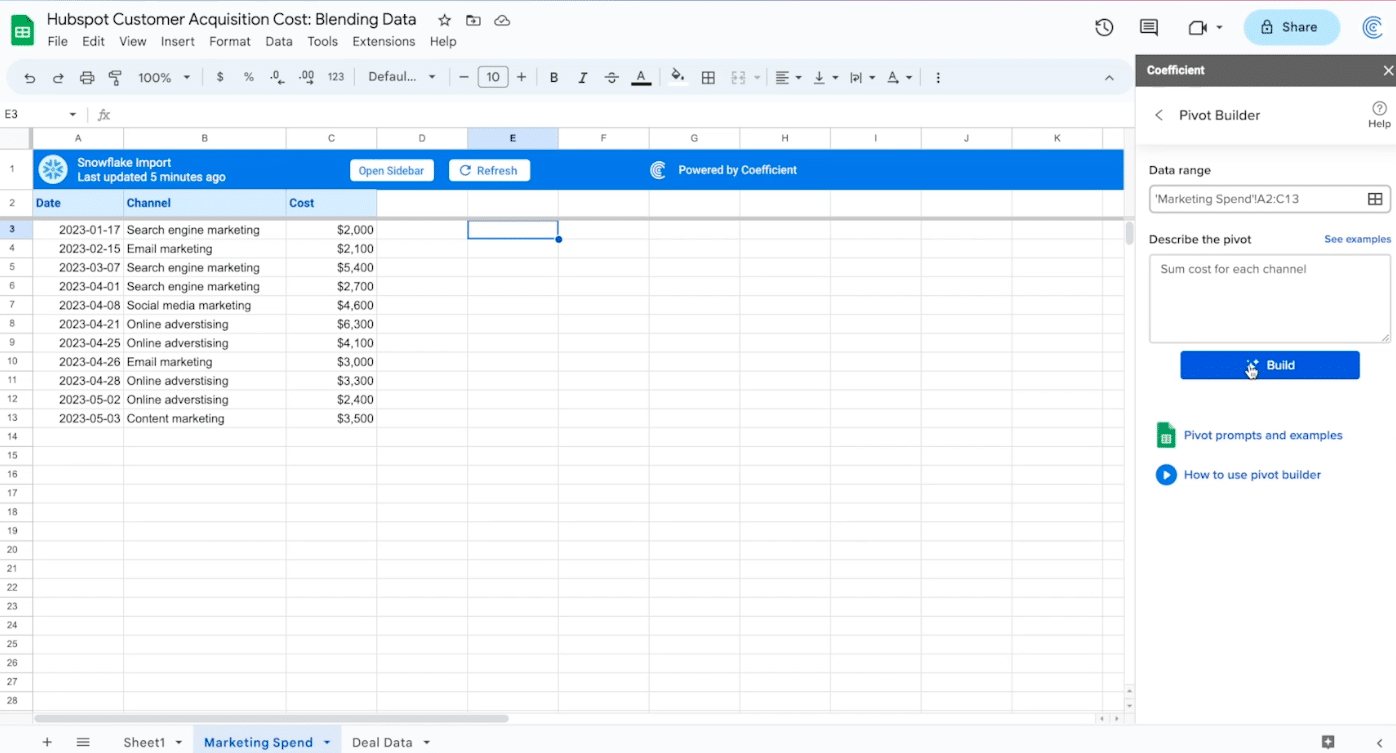1396x753 pixels.
Task: Click the Coefficient logo top right
Action: tap(1373, 28)
